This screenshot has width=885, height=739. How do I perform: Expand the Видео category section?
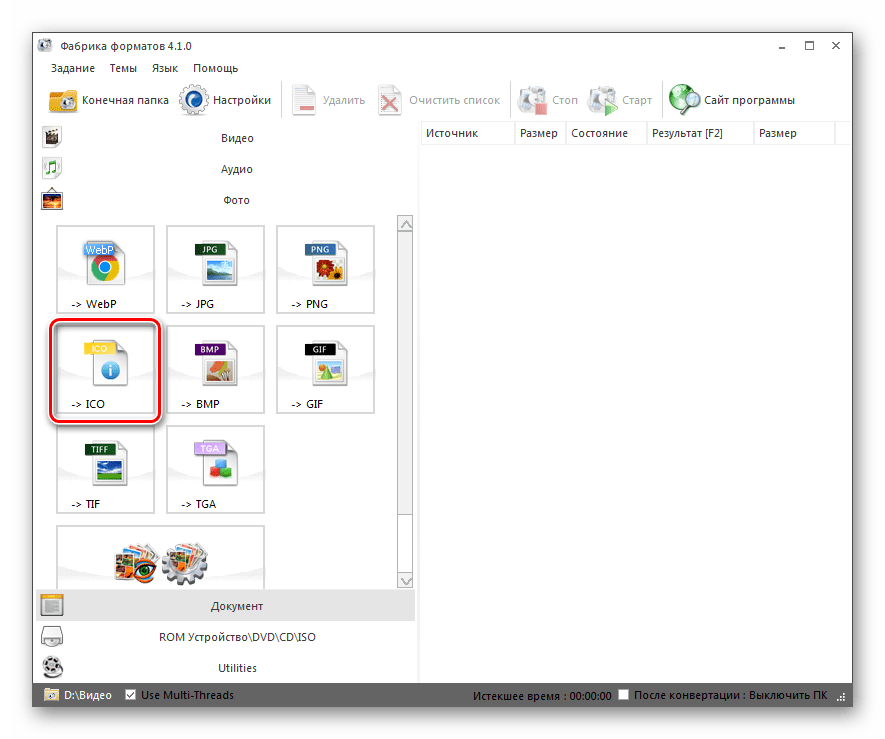pos(226,138)
